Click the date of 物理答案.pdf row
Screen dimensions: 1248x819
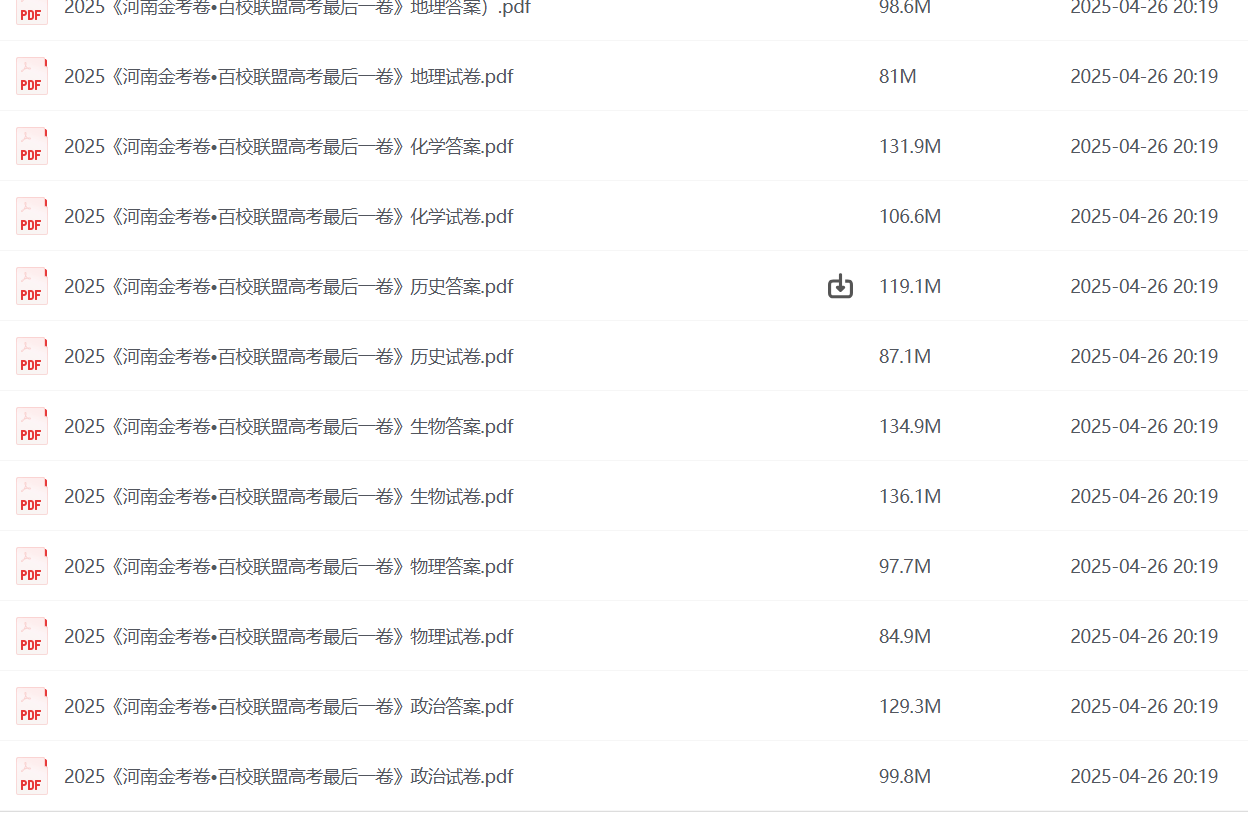pyautogui.click(x=1143, y=567)
